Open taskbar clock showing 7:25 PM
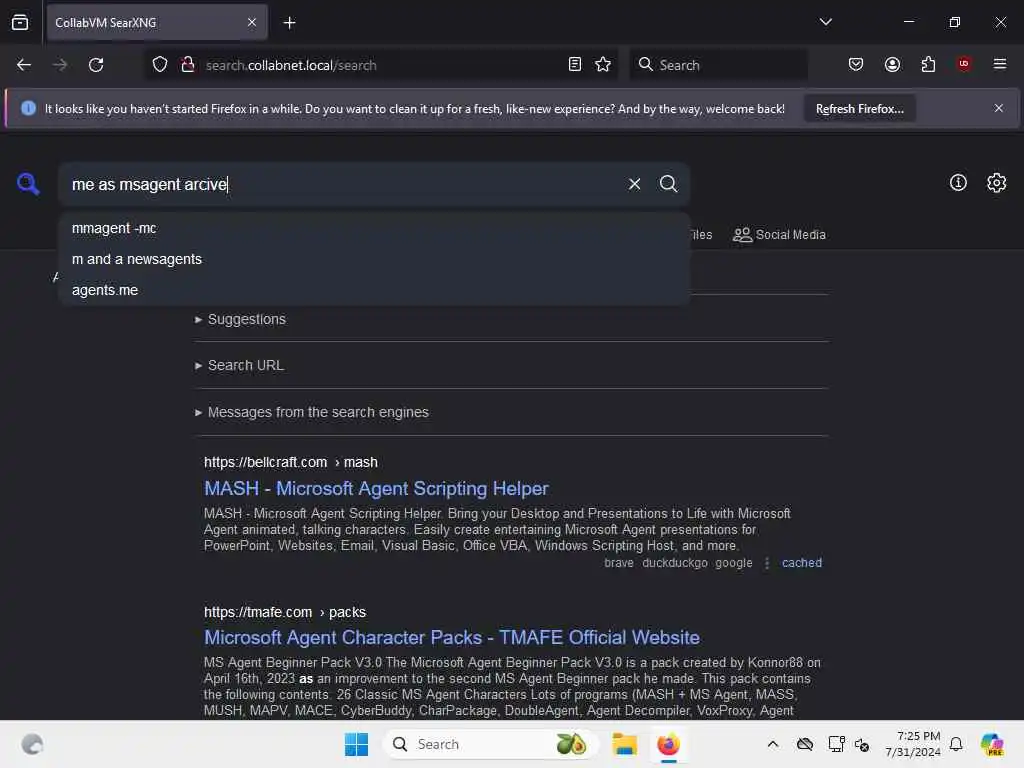 [913, 744]
